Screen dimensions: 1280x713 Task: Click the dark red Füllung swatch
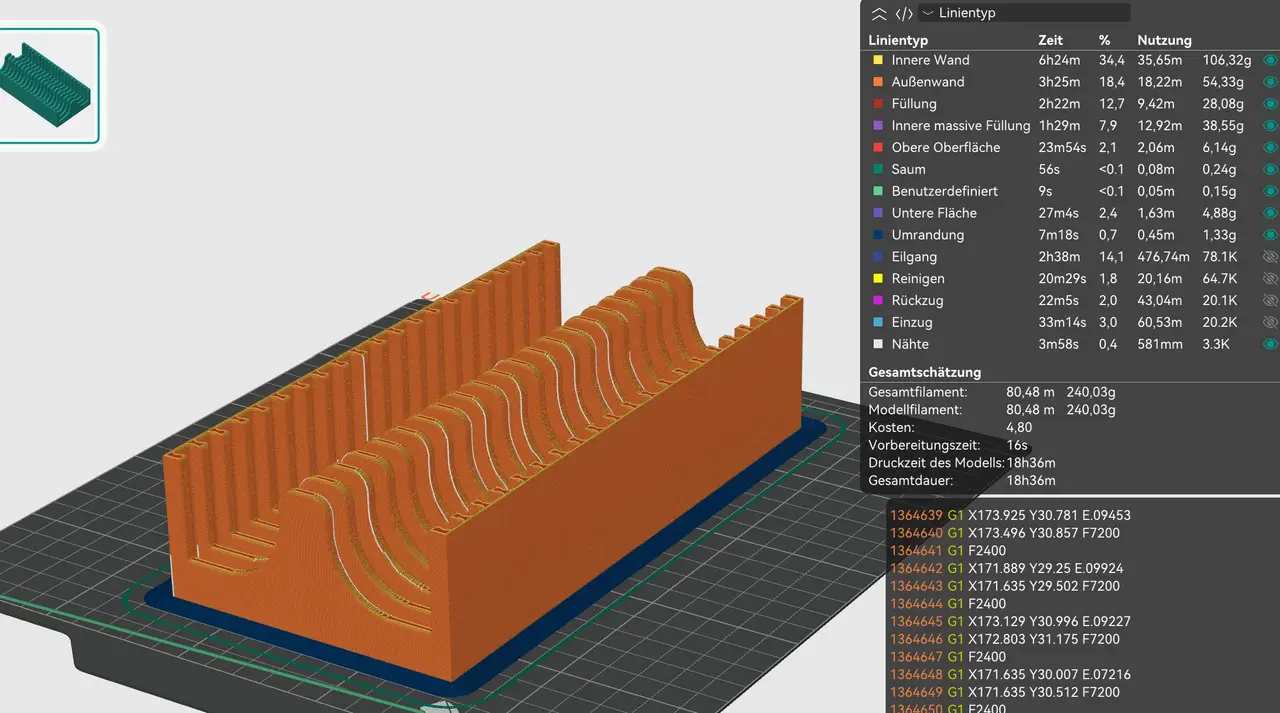click(877, 104)
